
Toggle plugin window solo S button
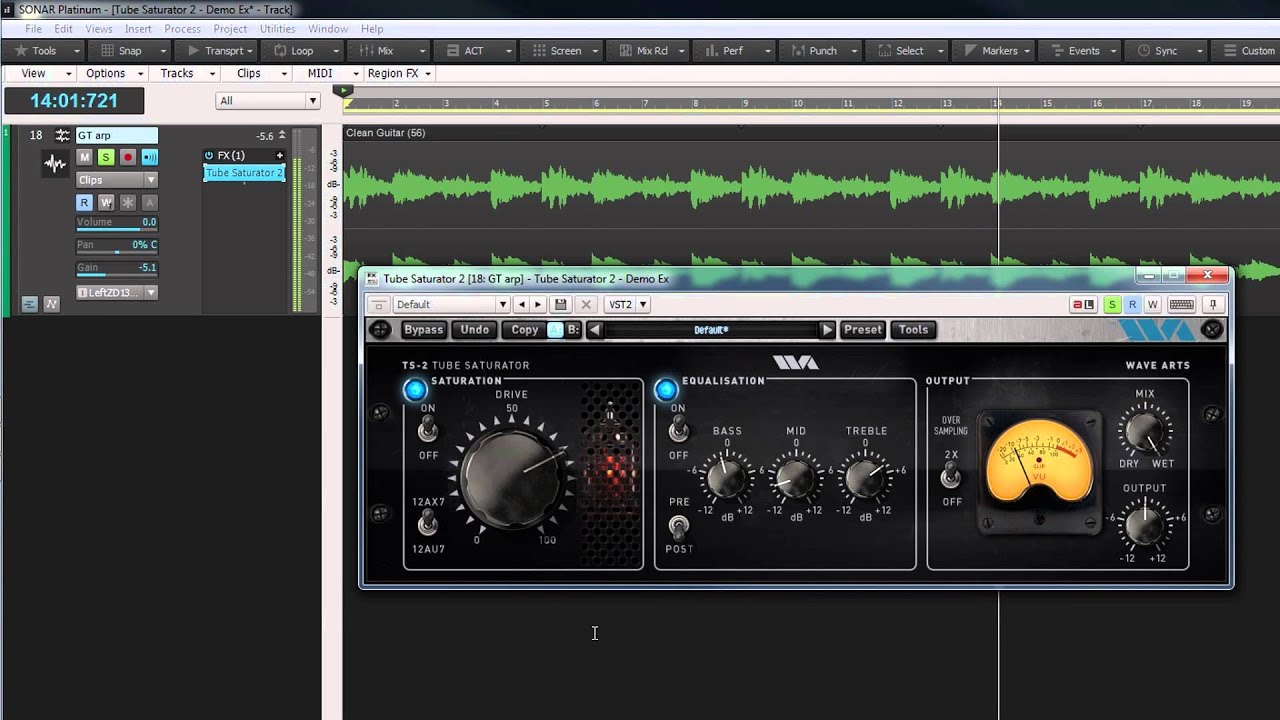click(1112, 304)
